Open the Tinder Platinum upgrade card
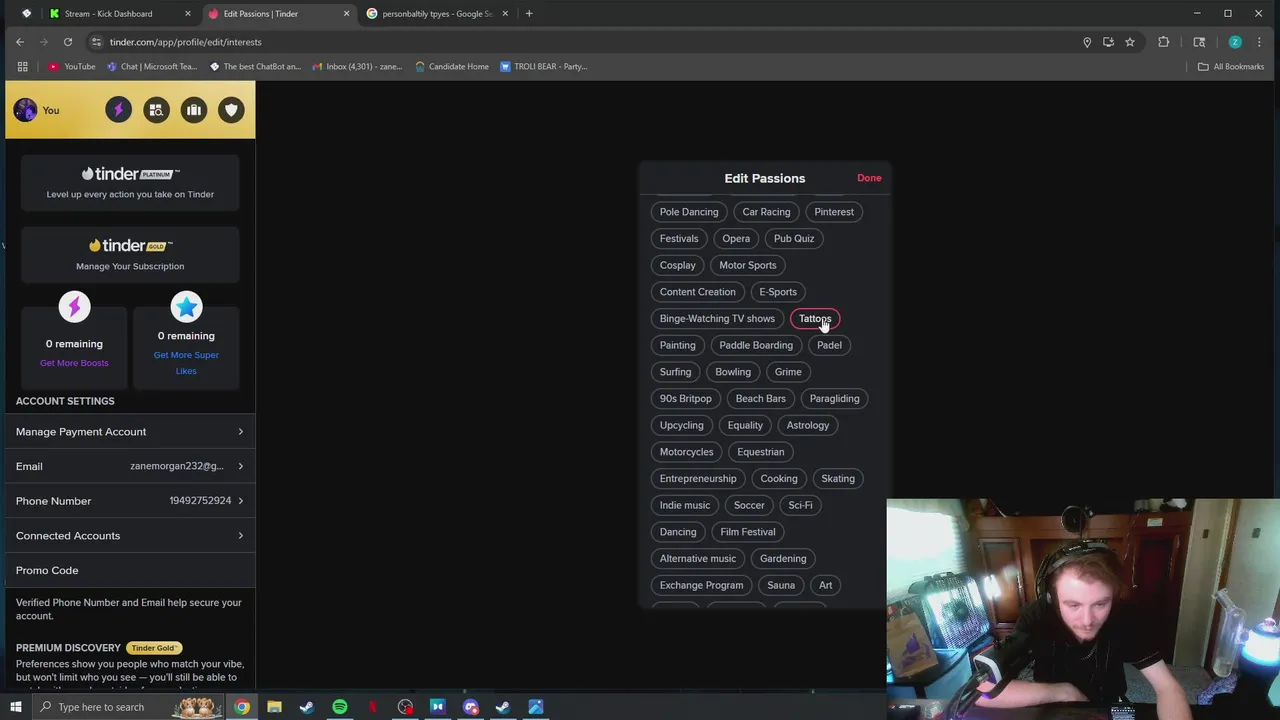 (x=130, y=183)
